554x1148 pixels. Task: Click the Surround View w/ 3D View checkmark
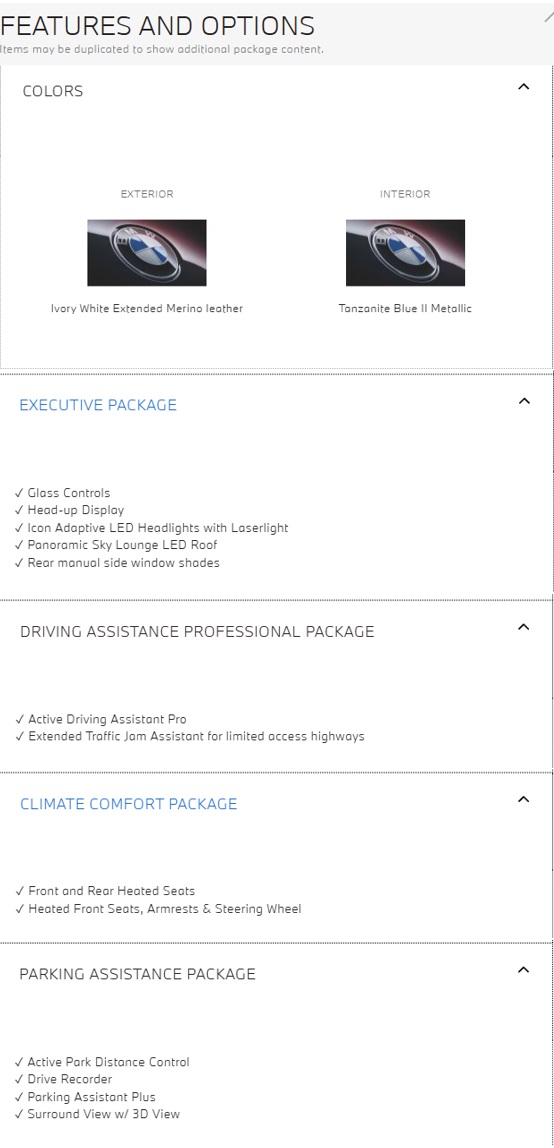point(19,1114)
